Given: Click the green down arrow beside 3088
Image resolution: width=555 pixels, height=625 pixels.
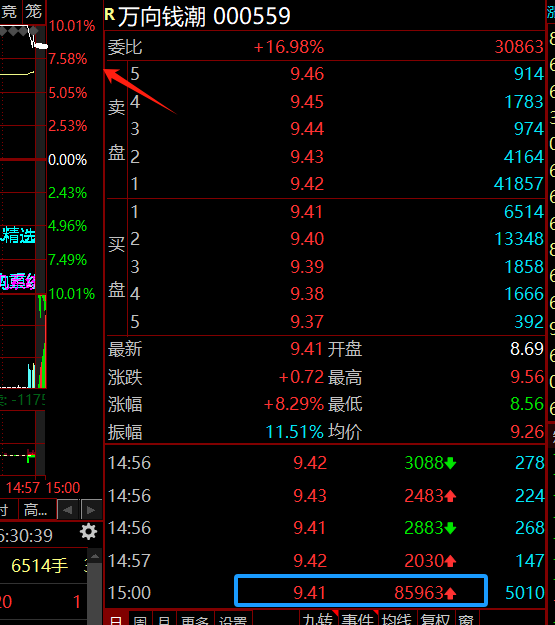Looking at the screenshot, I should point(451,463).
